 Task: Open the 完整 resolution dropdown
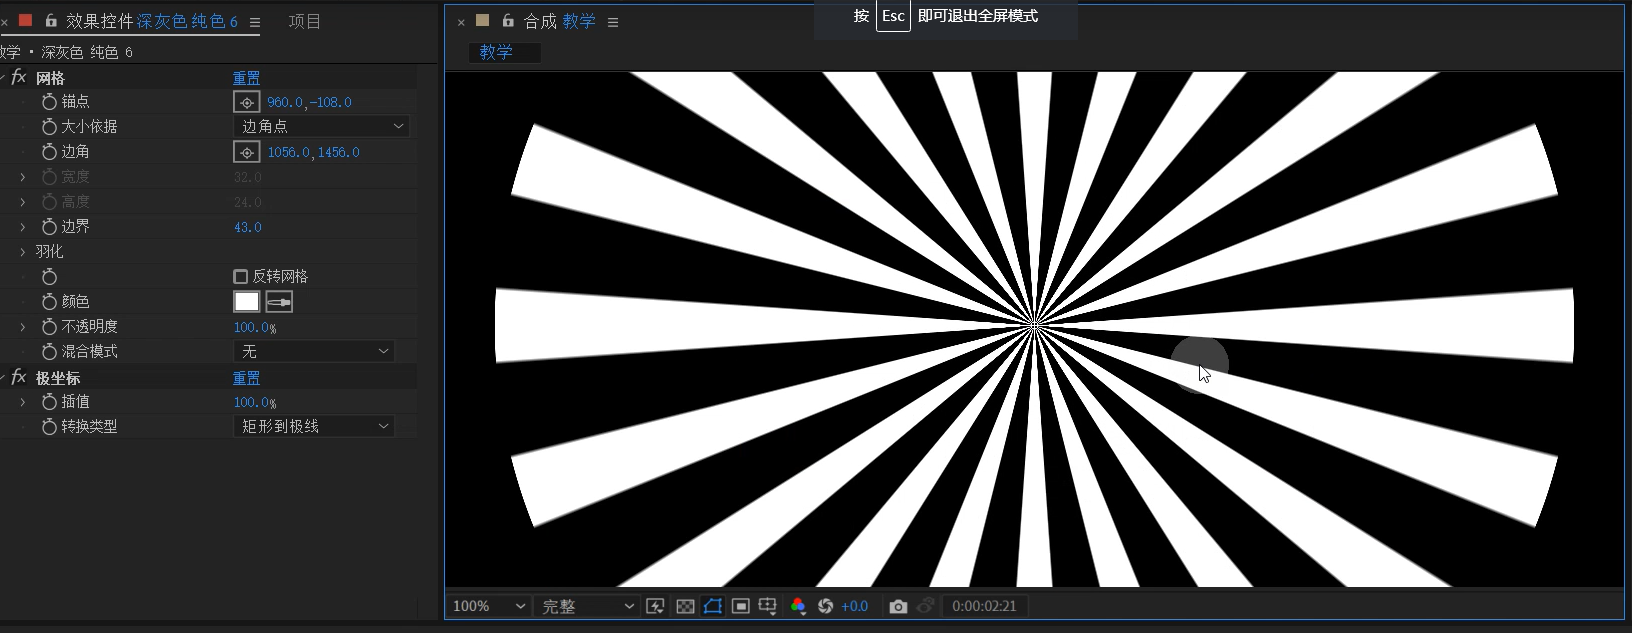coord(587,606)
